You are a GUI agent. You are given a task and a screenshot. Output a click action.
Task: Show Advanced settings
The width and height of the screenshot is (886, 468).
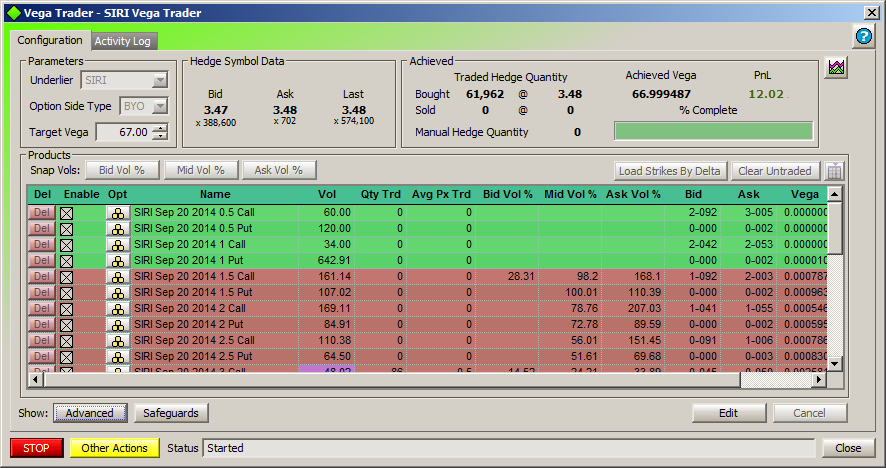click(x=90, y=413)
